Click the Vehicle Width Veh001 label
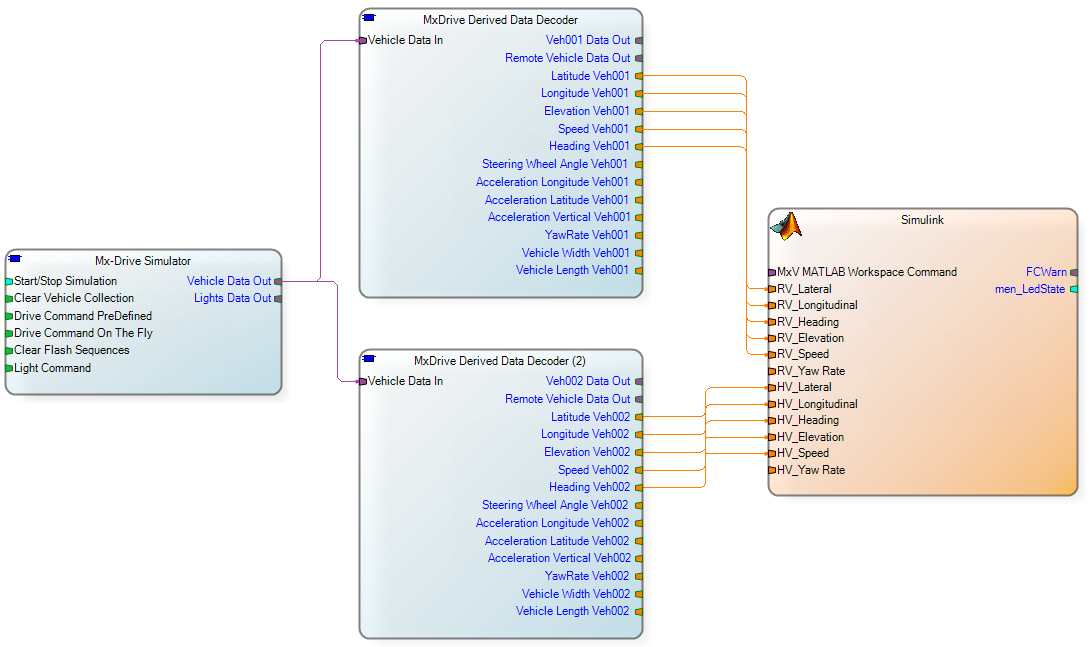1091x647 pixels. [575, 253]
